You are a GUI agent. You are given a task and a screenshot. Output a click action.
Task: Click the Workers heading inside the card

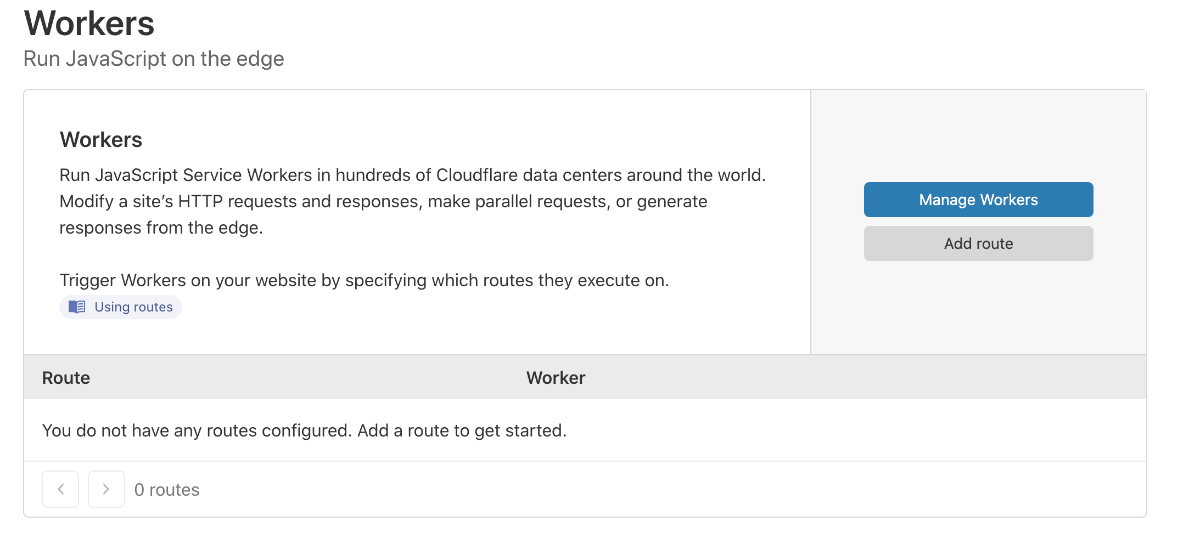coord(101,140)
